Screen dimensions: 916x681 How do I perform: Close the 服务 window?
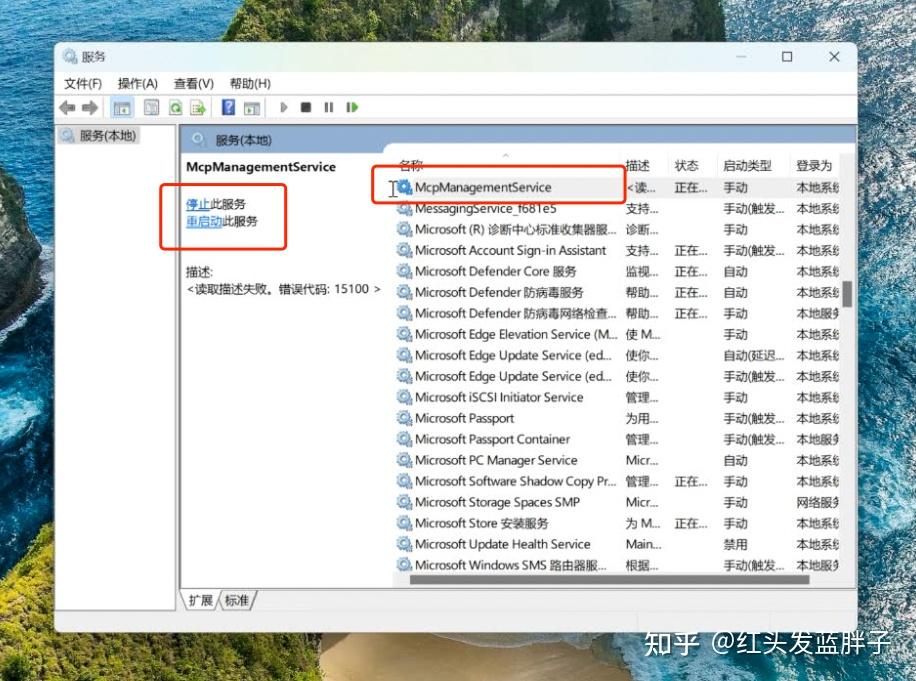[x=834, y=57]
